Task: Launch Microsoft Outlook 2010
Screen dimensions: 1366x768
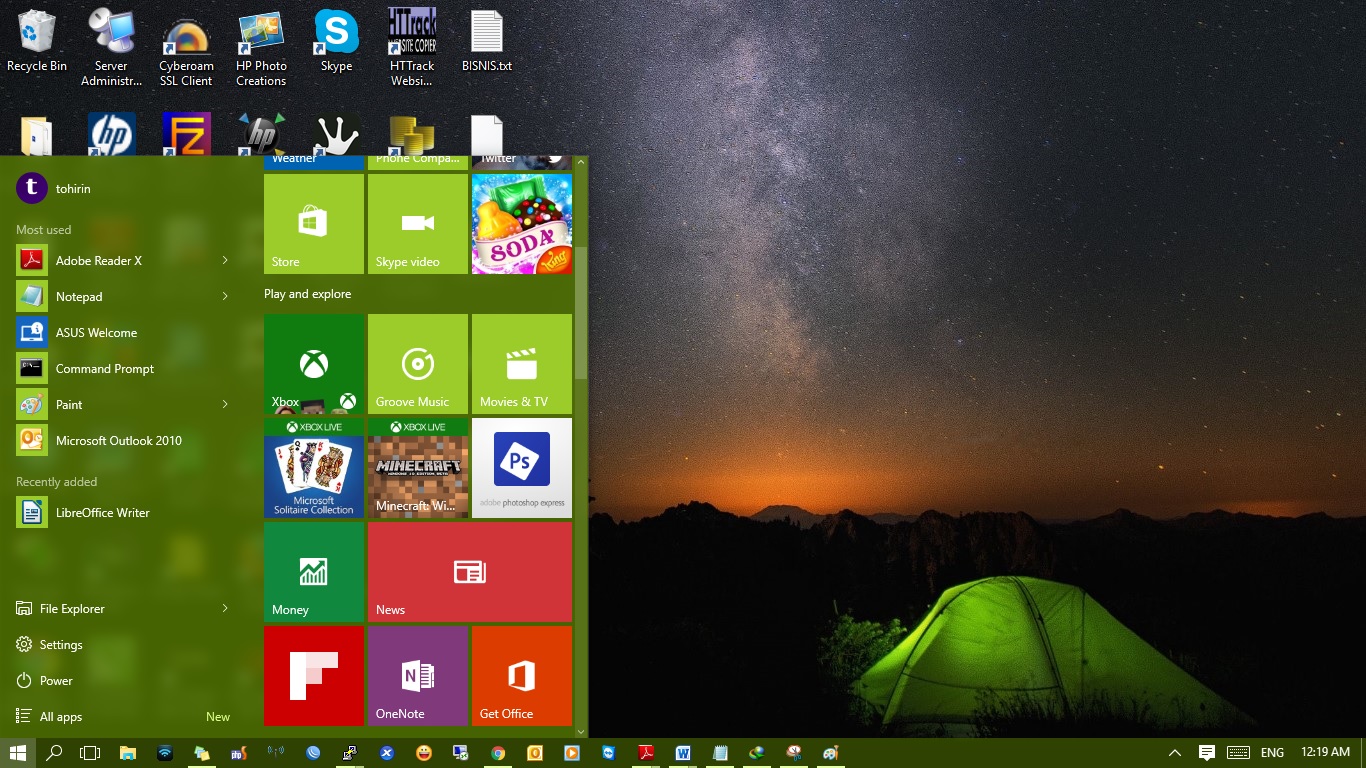Action: point(126,441)
